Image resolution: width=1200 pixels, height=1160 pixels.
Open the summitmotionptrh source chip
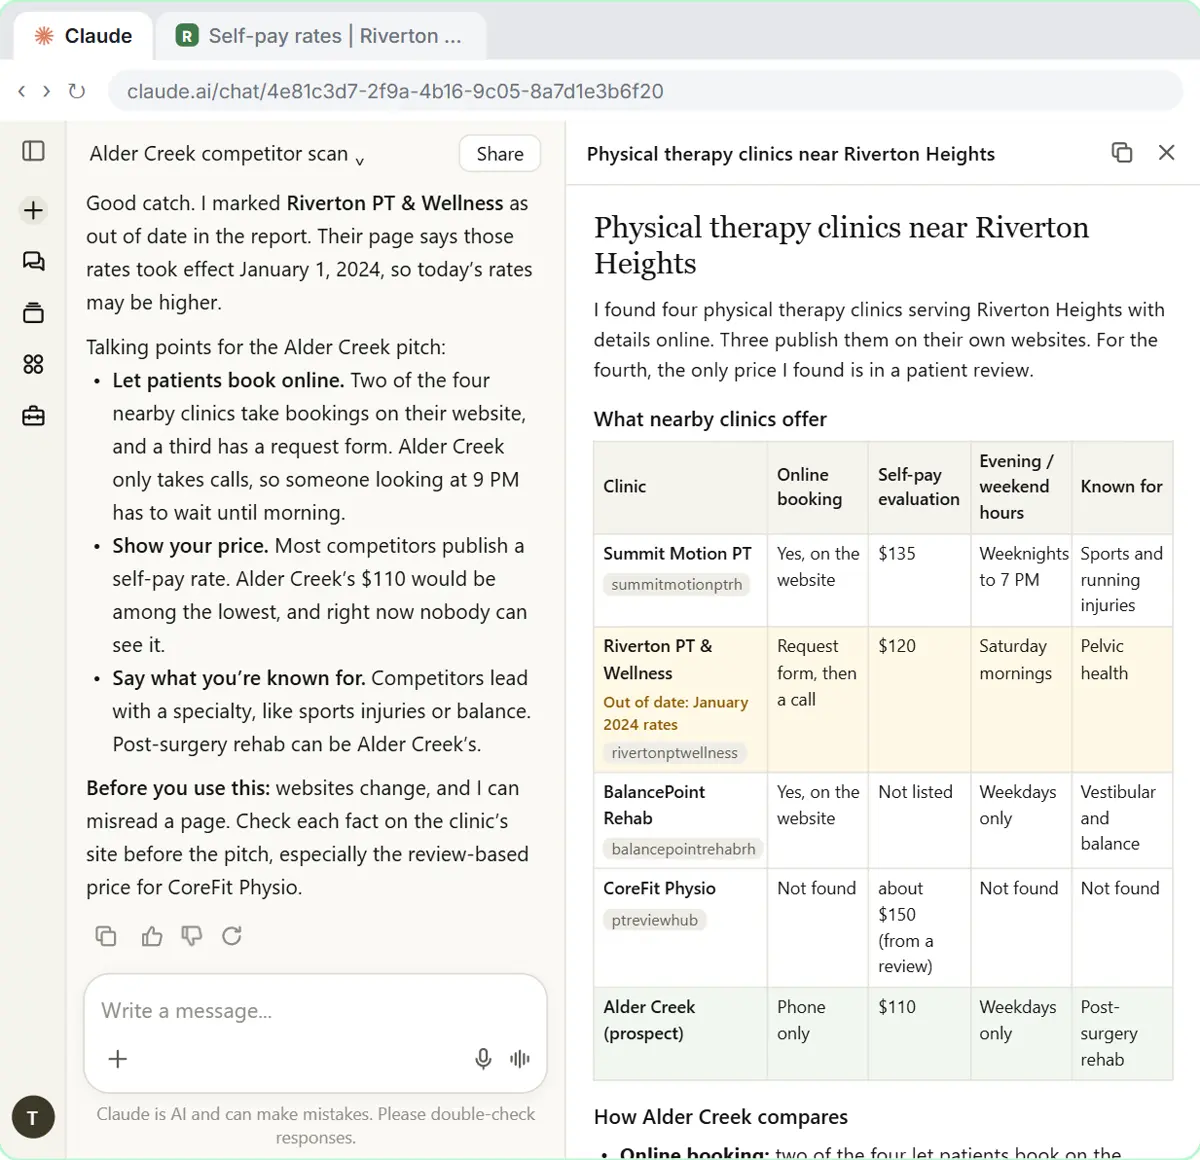(677, 584)
